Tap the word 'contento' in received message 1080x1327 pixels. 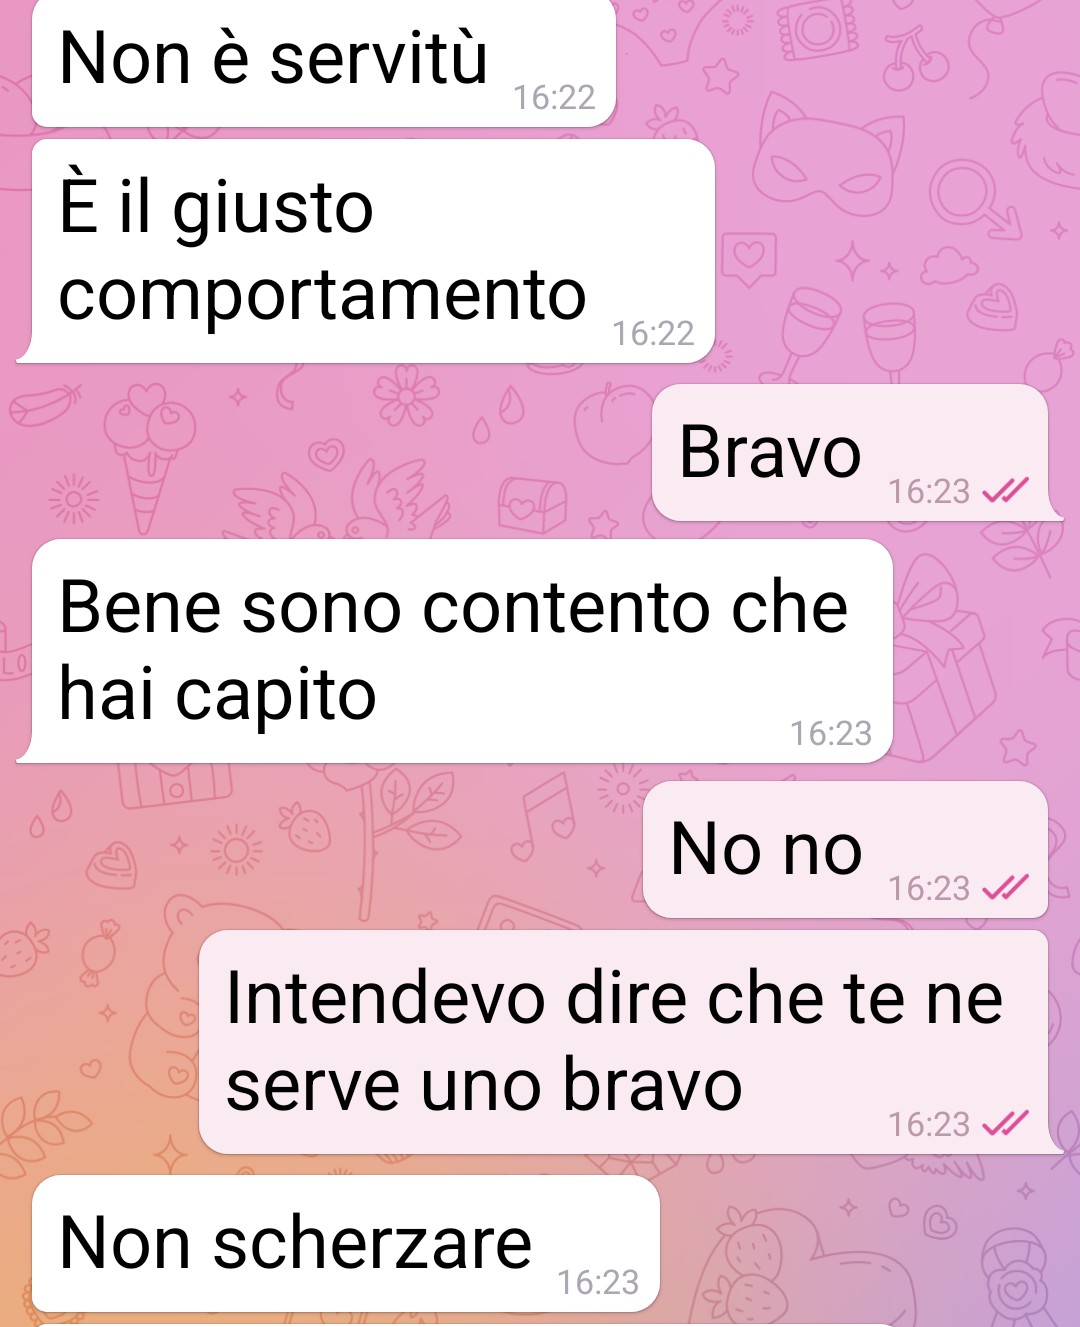click(x=567, y=607)
